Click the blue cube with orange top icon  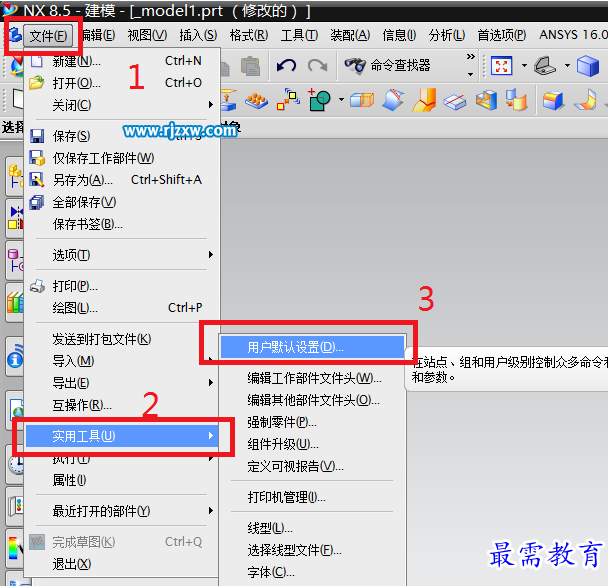[553, 100]
